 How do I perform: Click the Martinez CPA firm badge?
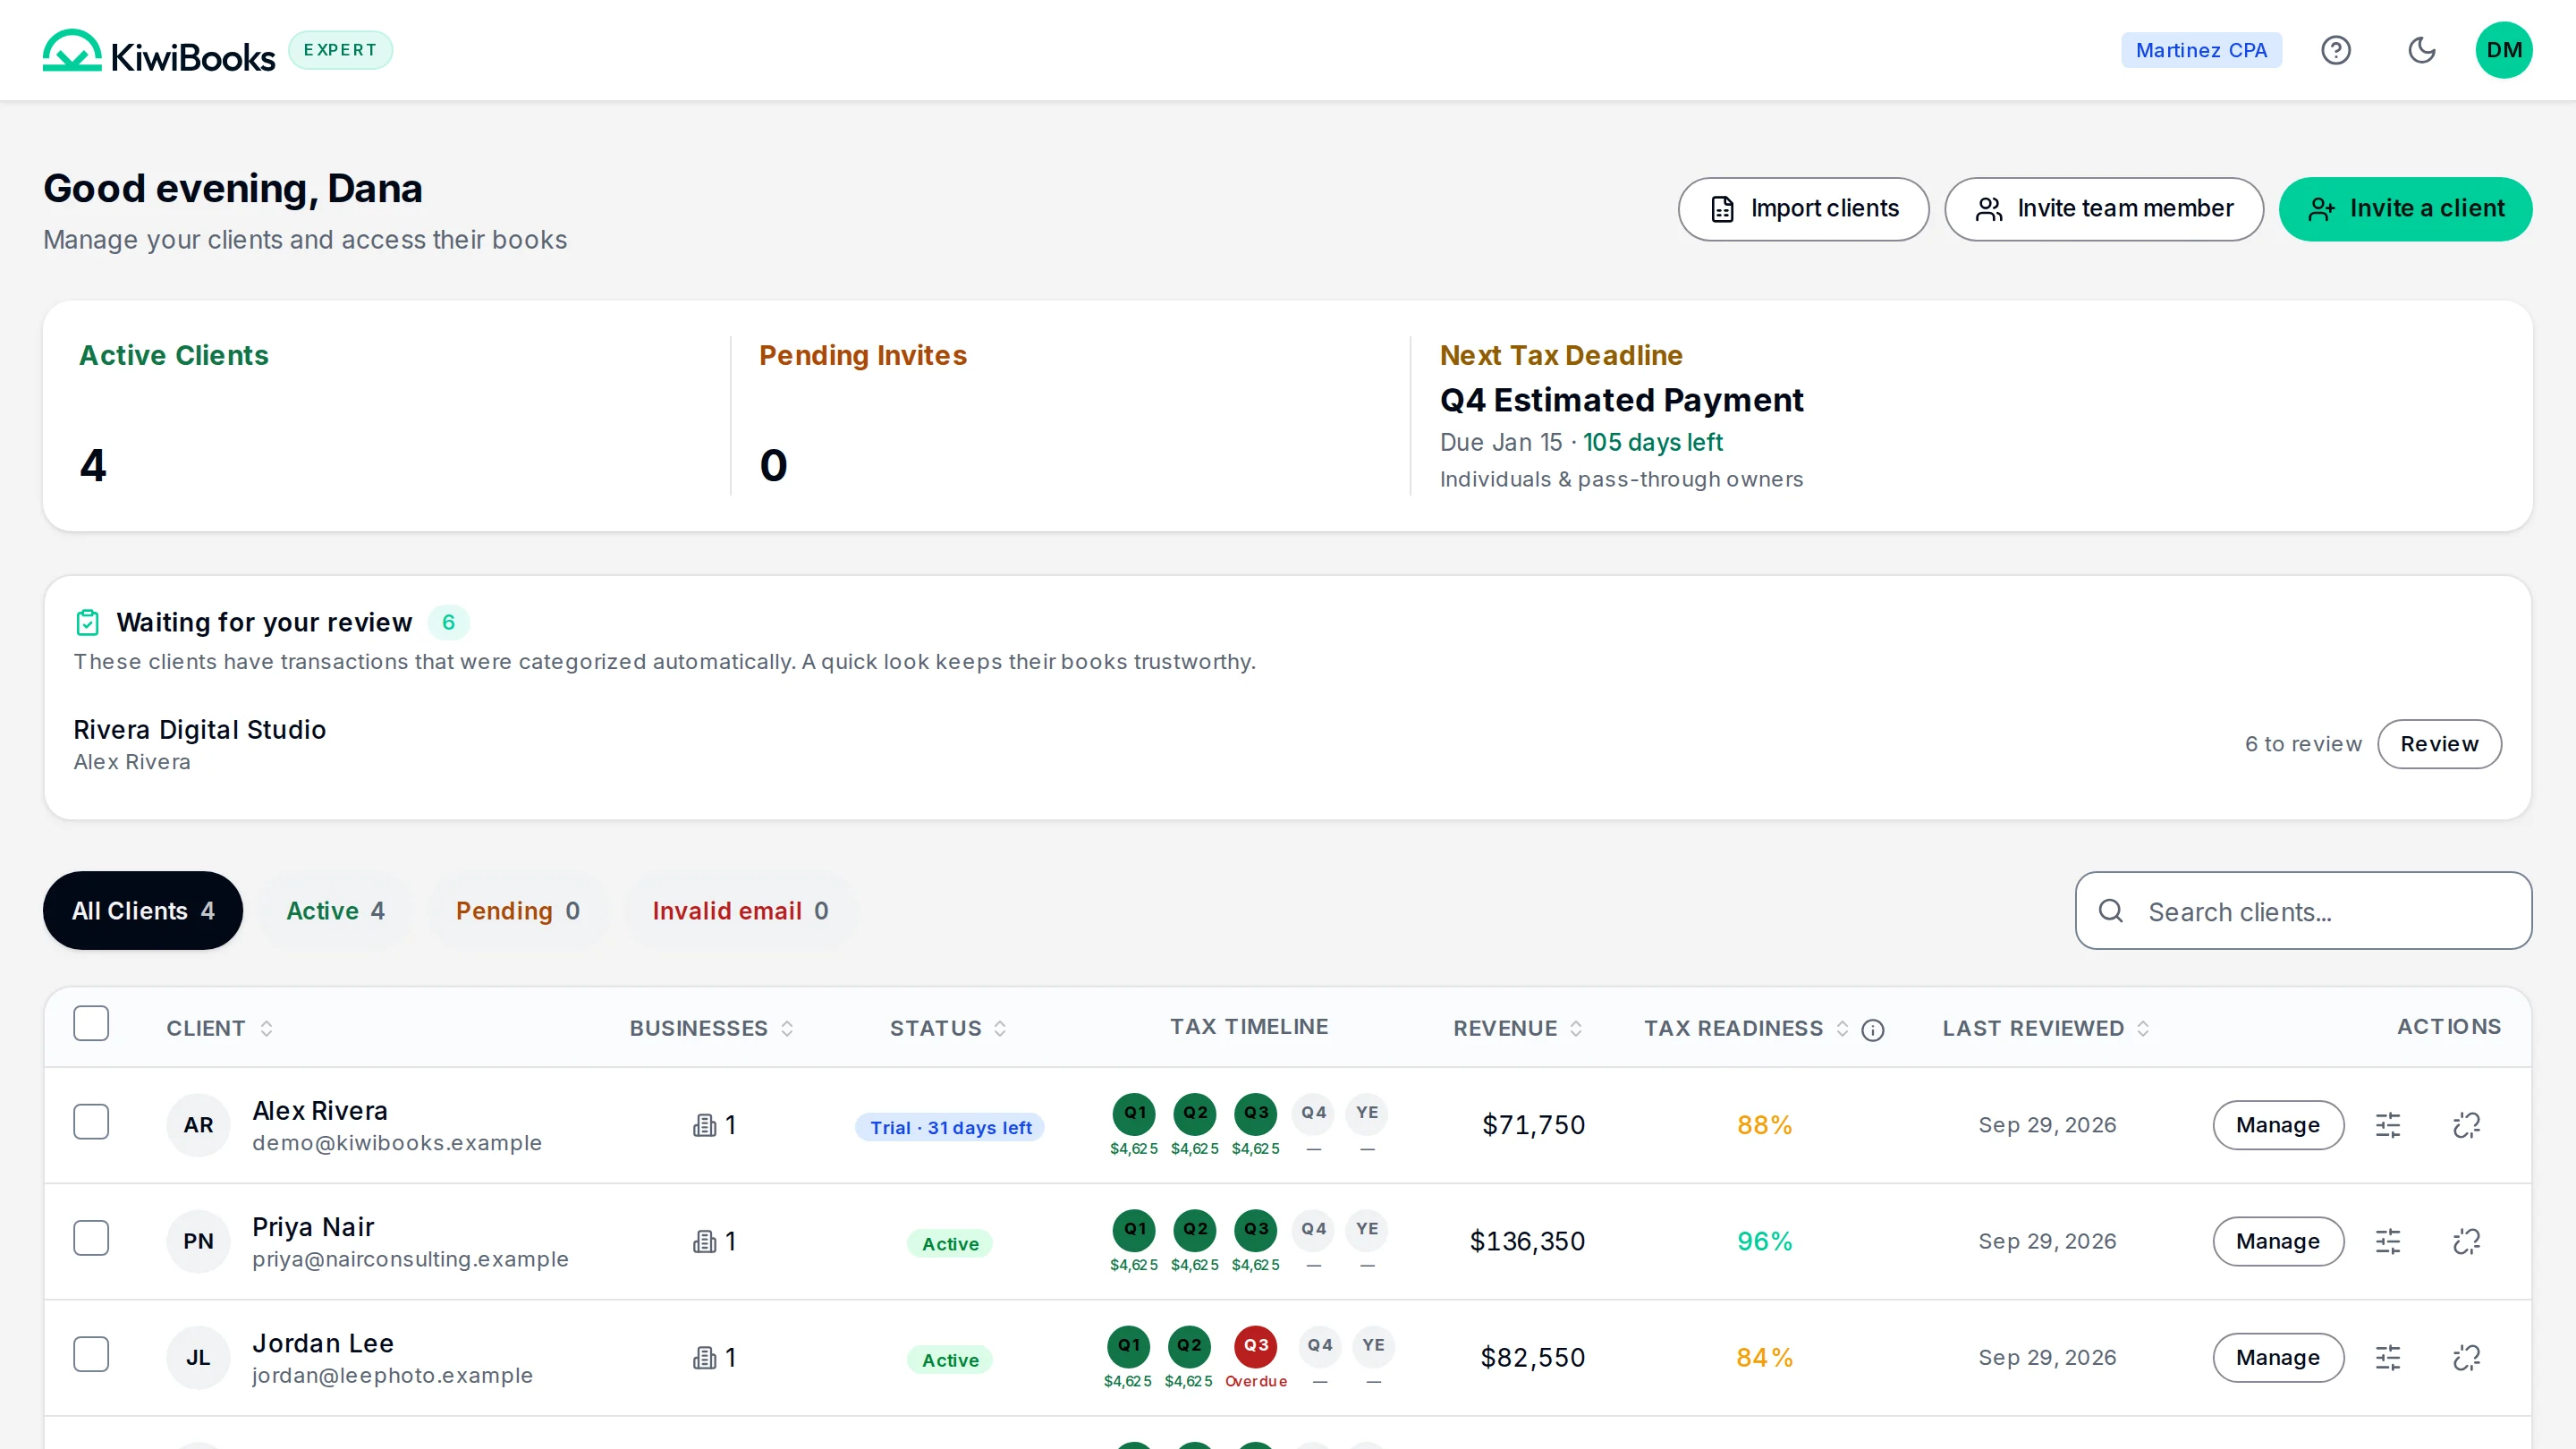pos(2201,50)
